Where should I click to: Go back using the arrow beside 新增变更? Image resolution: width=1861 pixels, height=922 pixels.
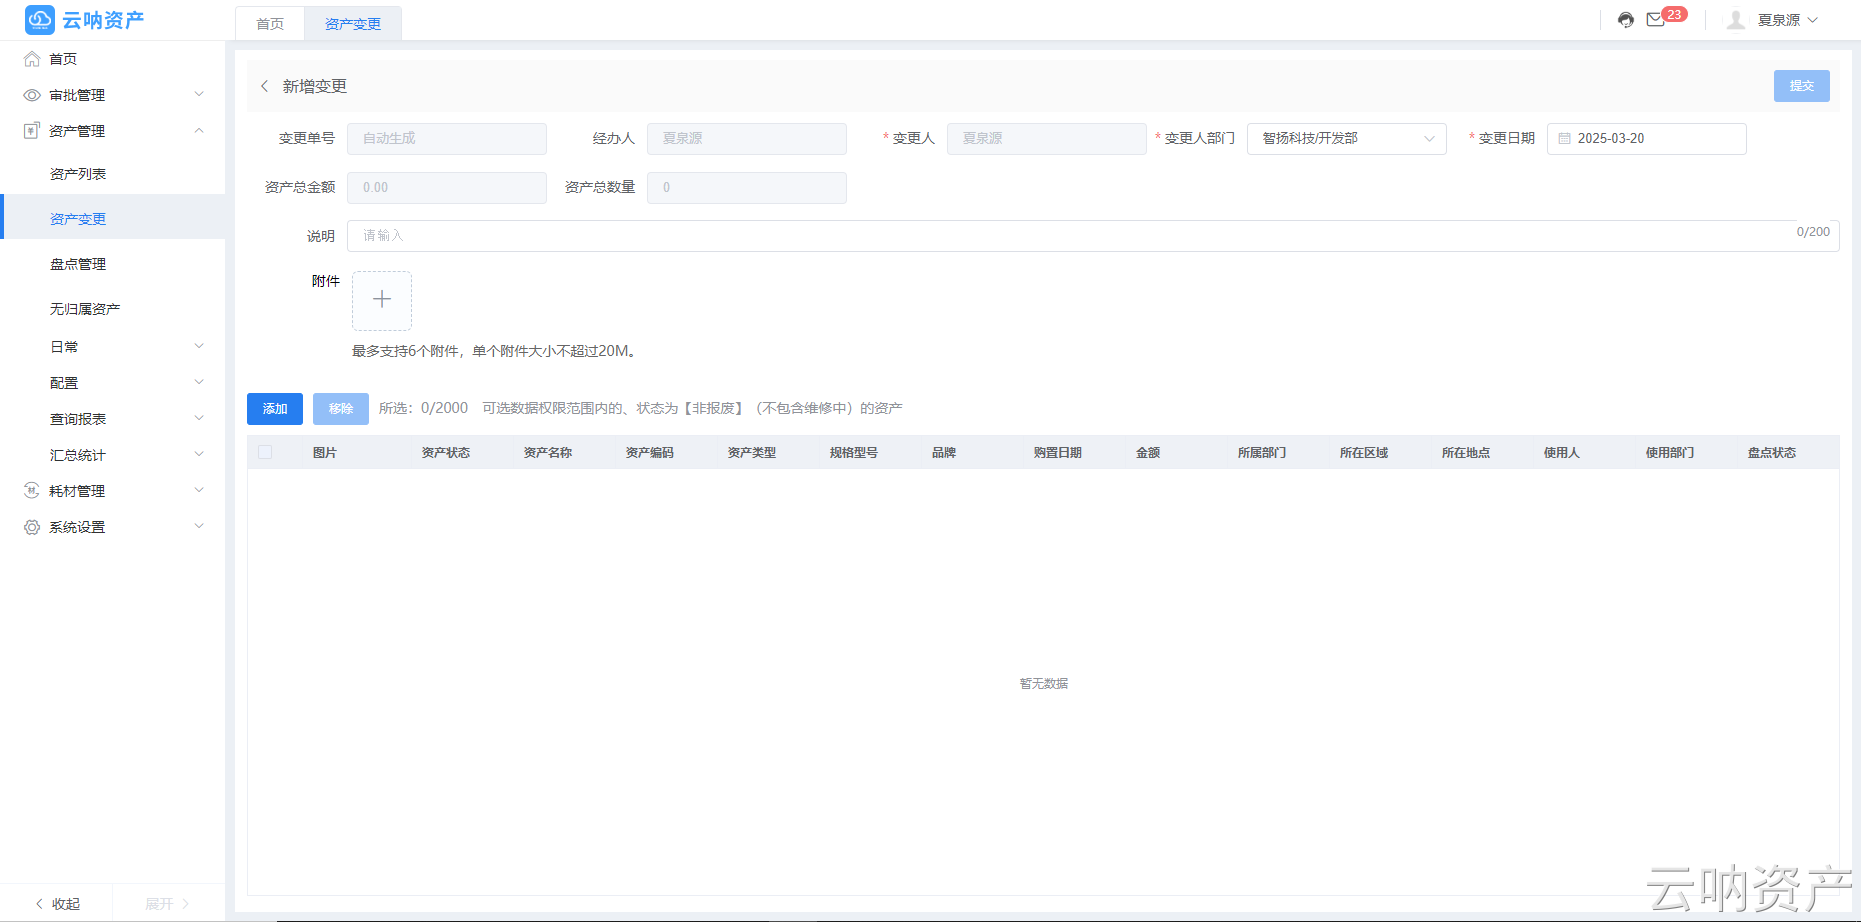pyautogui.click(x=264, y=86)
